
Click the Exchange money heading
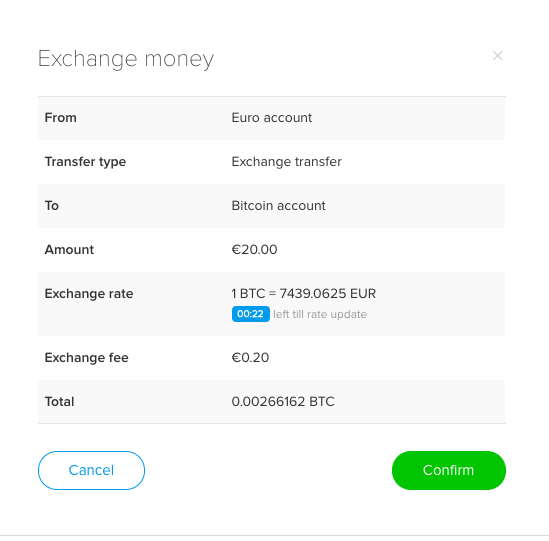click(x=126, y=59)
